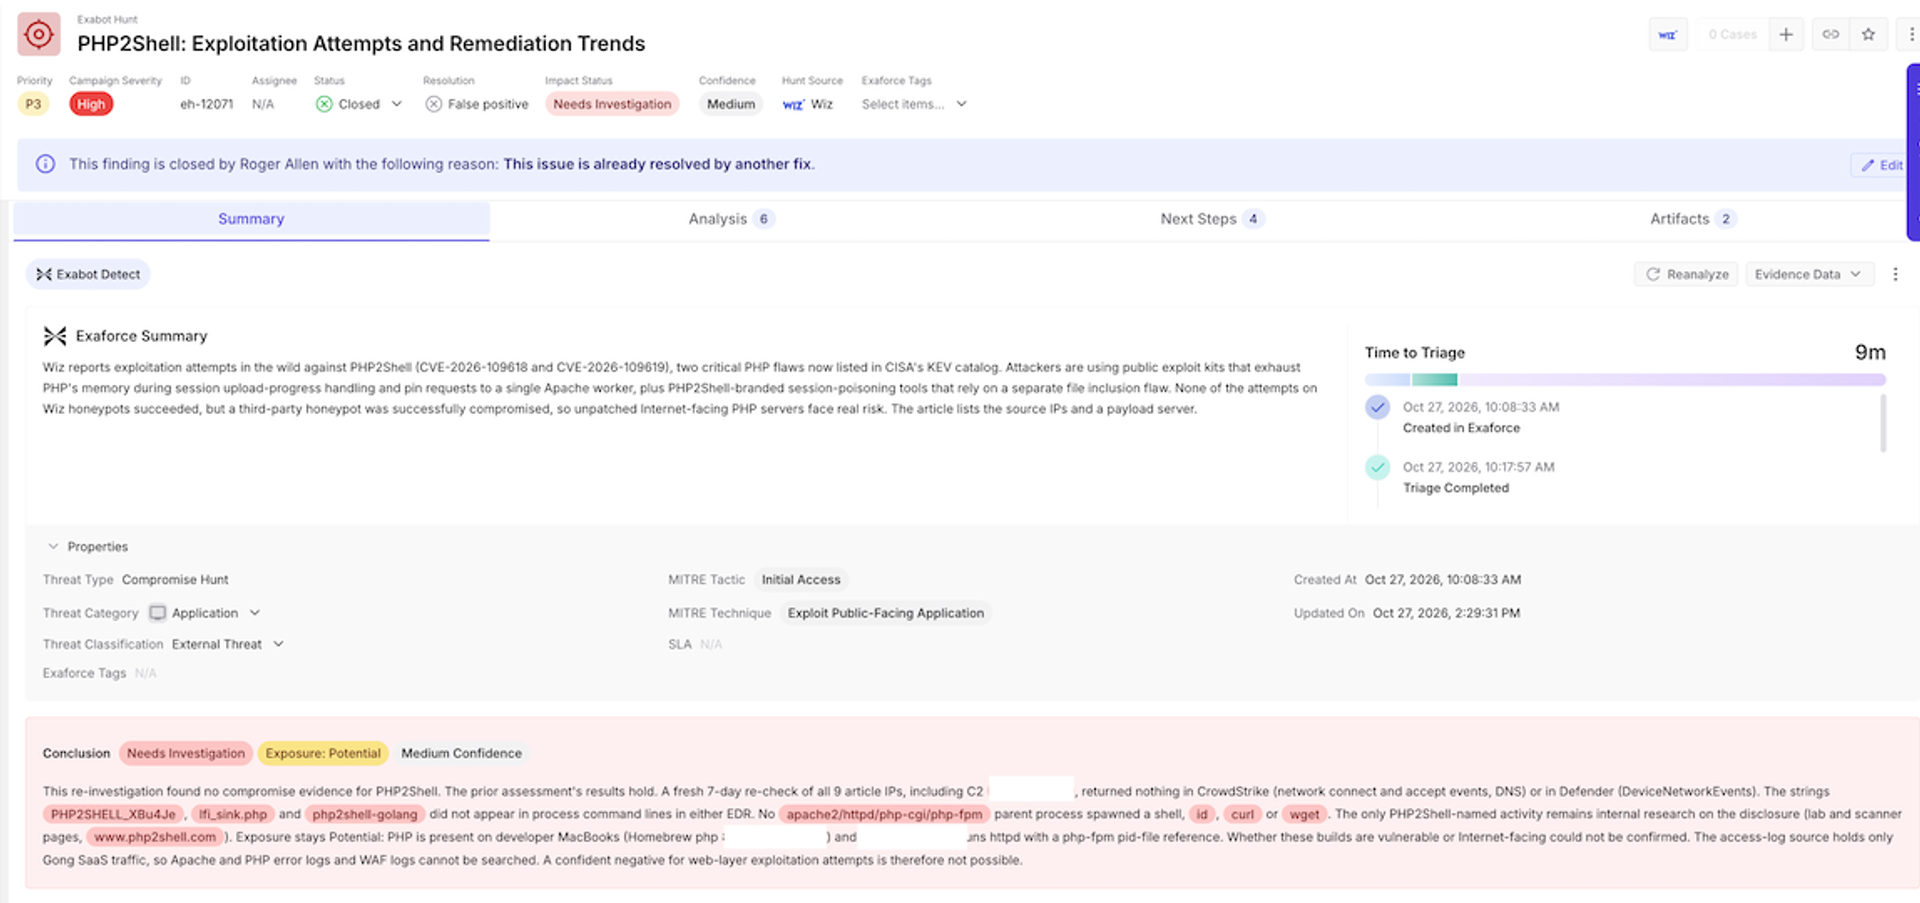This screenshot has width=1920, height=903.
Task: Click the Exaforce Summary logo icon
Action: coord(55,336)
